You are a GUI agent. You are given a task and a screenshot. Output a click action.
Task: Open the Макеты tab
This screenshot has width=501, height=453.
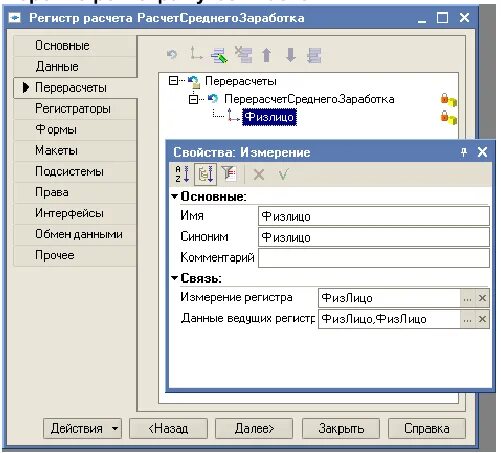pos(75,151)
